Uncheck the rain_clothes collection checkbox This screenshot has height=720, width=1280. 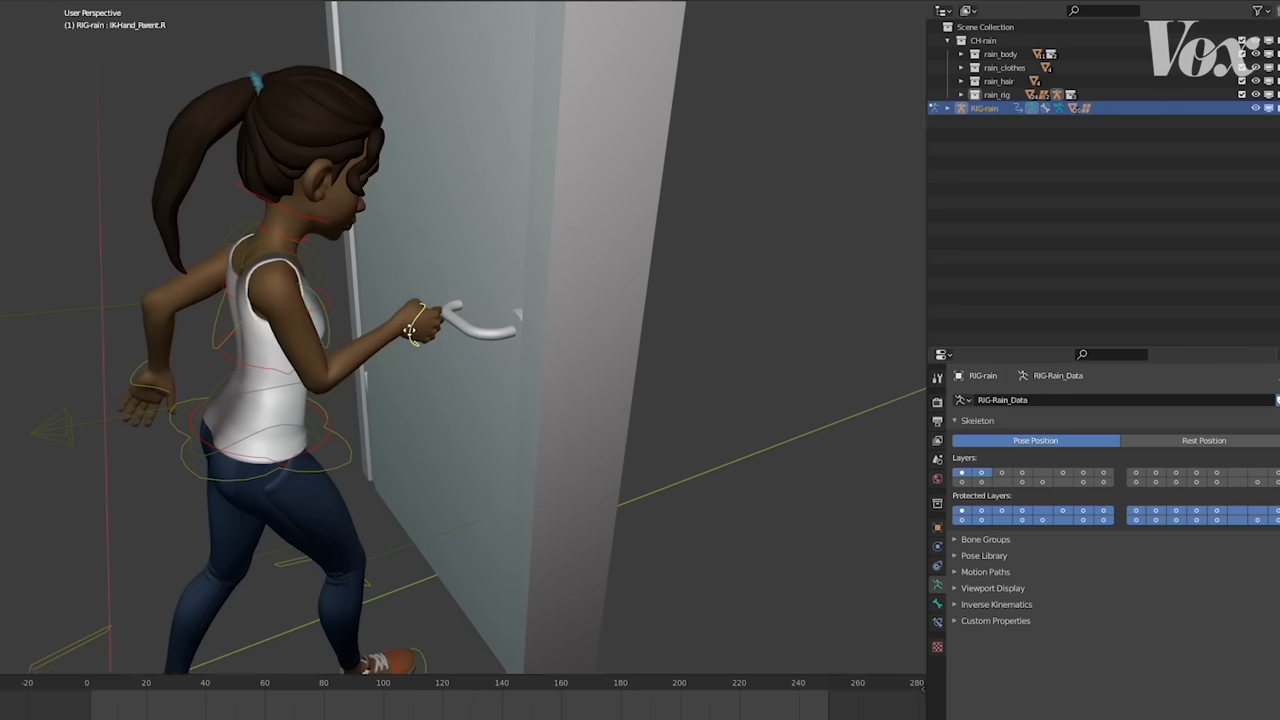click(1241, 67)
